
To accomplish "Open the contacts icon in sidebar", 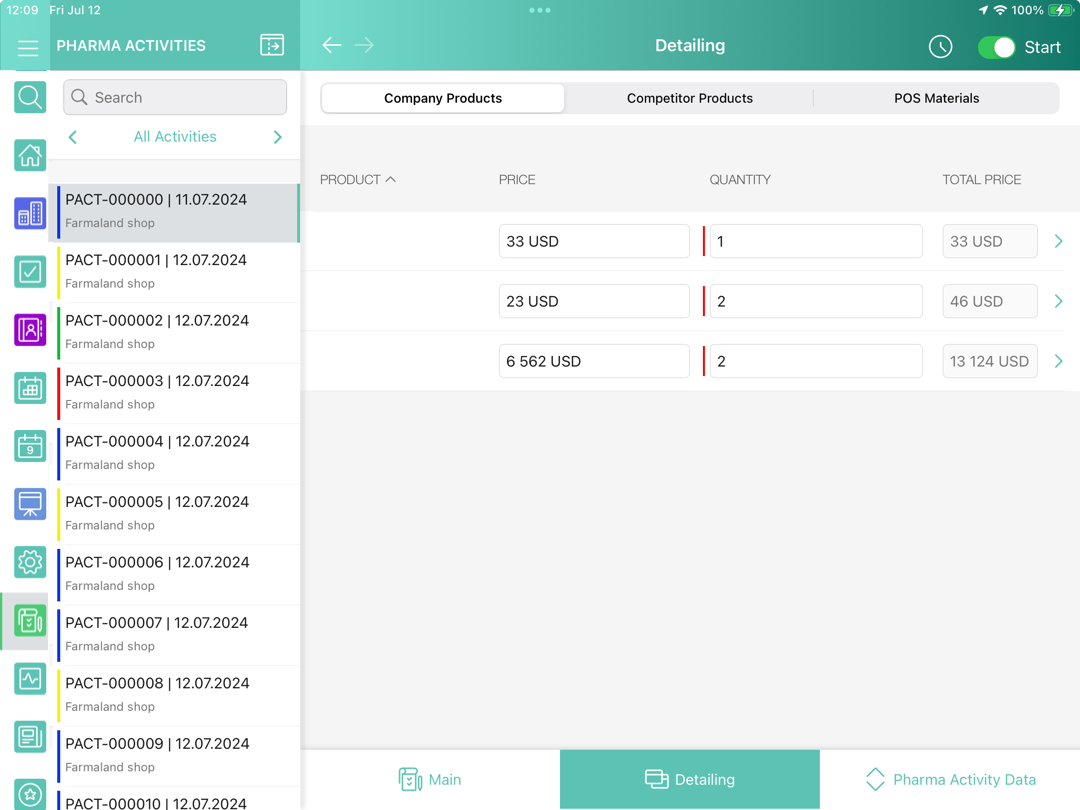I will point(30,329).
